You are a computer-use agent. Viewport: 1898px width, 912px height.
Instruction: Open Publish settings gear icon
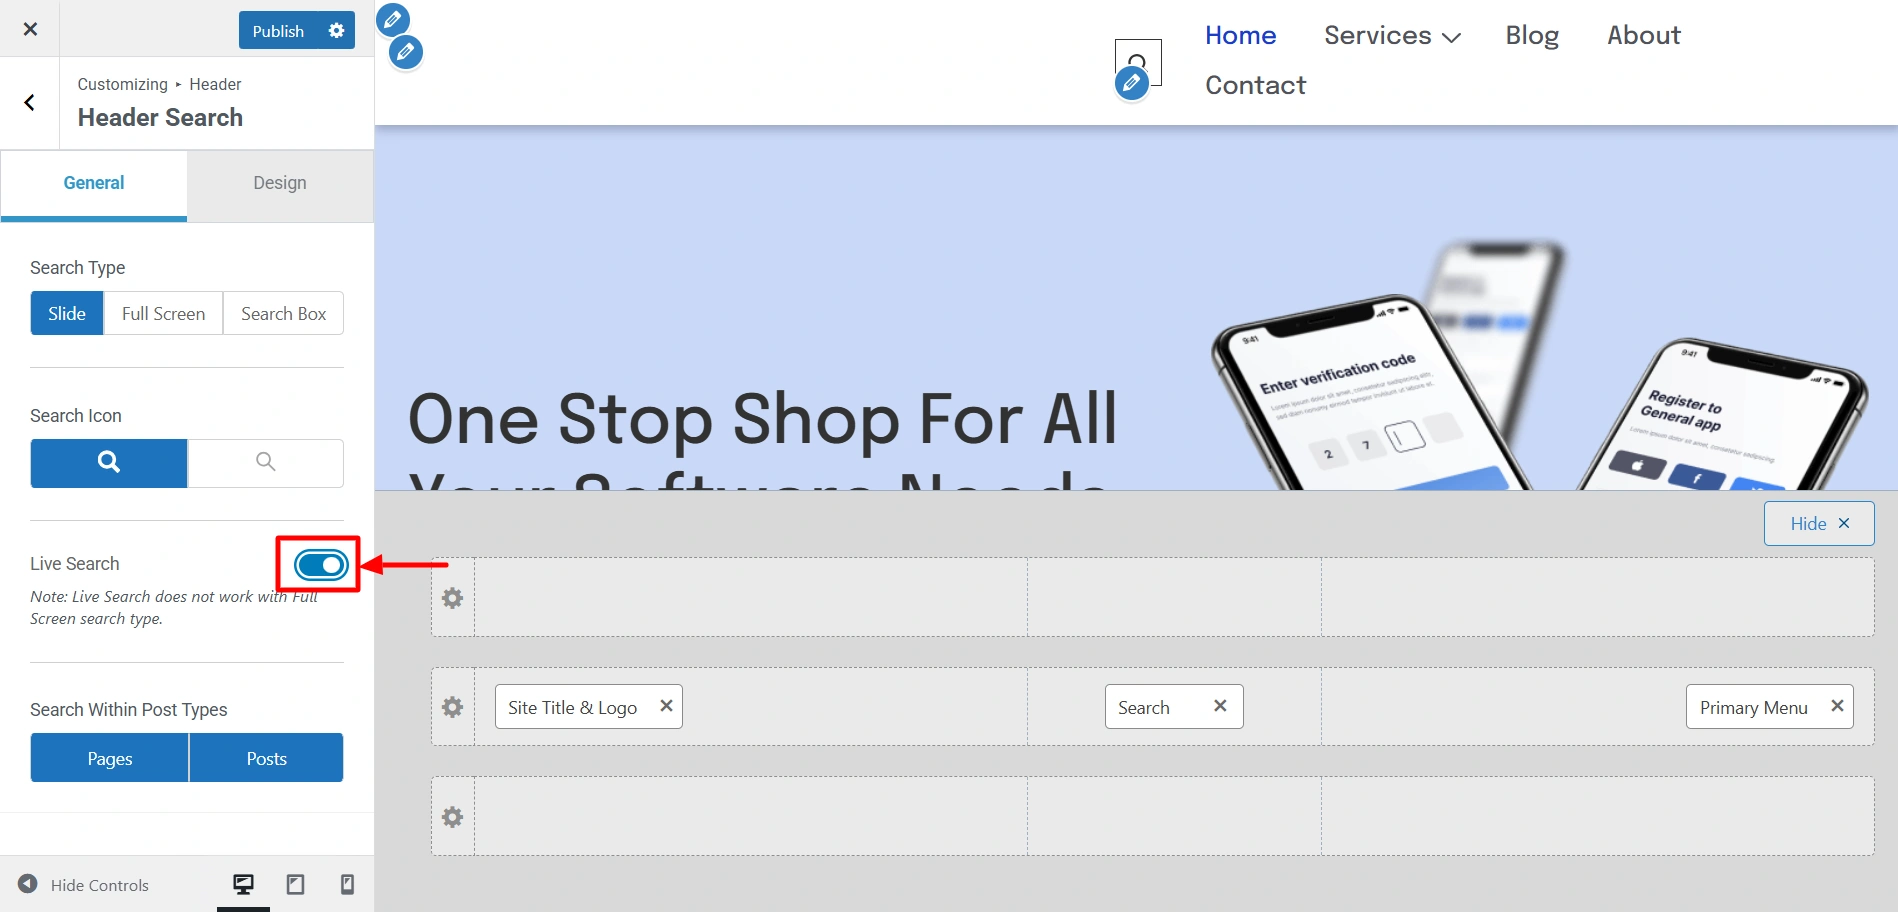pos(337,31)
